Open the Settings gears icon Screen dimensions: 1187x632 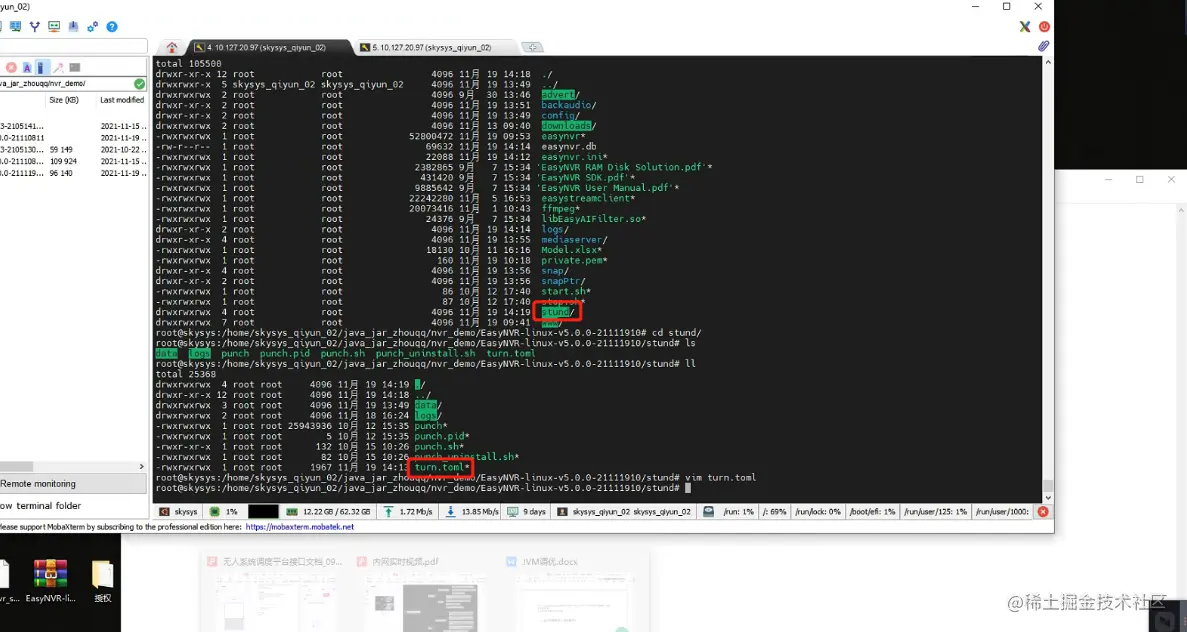click(x=92, y=26)
